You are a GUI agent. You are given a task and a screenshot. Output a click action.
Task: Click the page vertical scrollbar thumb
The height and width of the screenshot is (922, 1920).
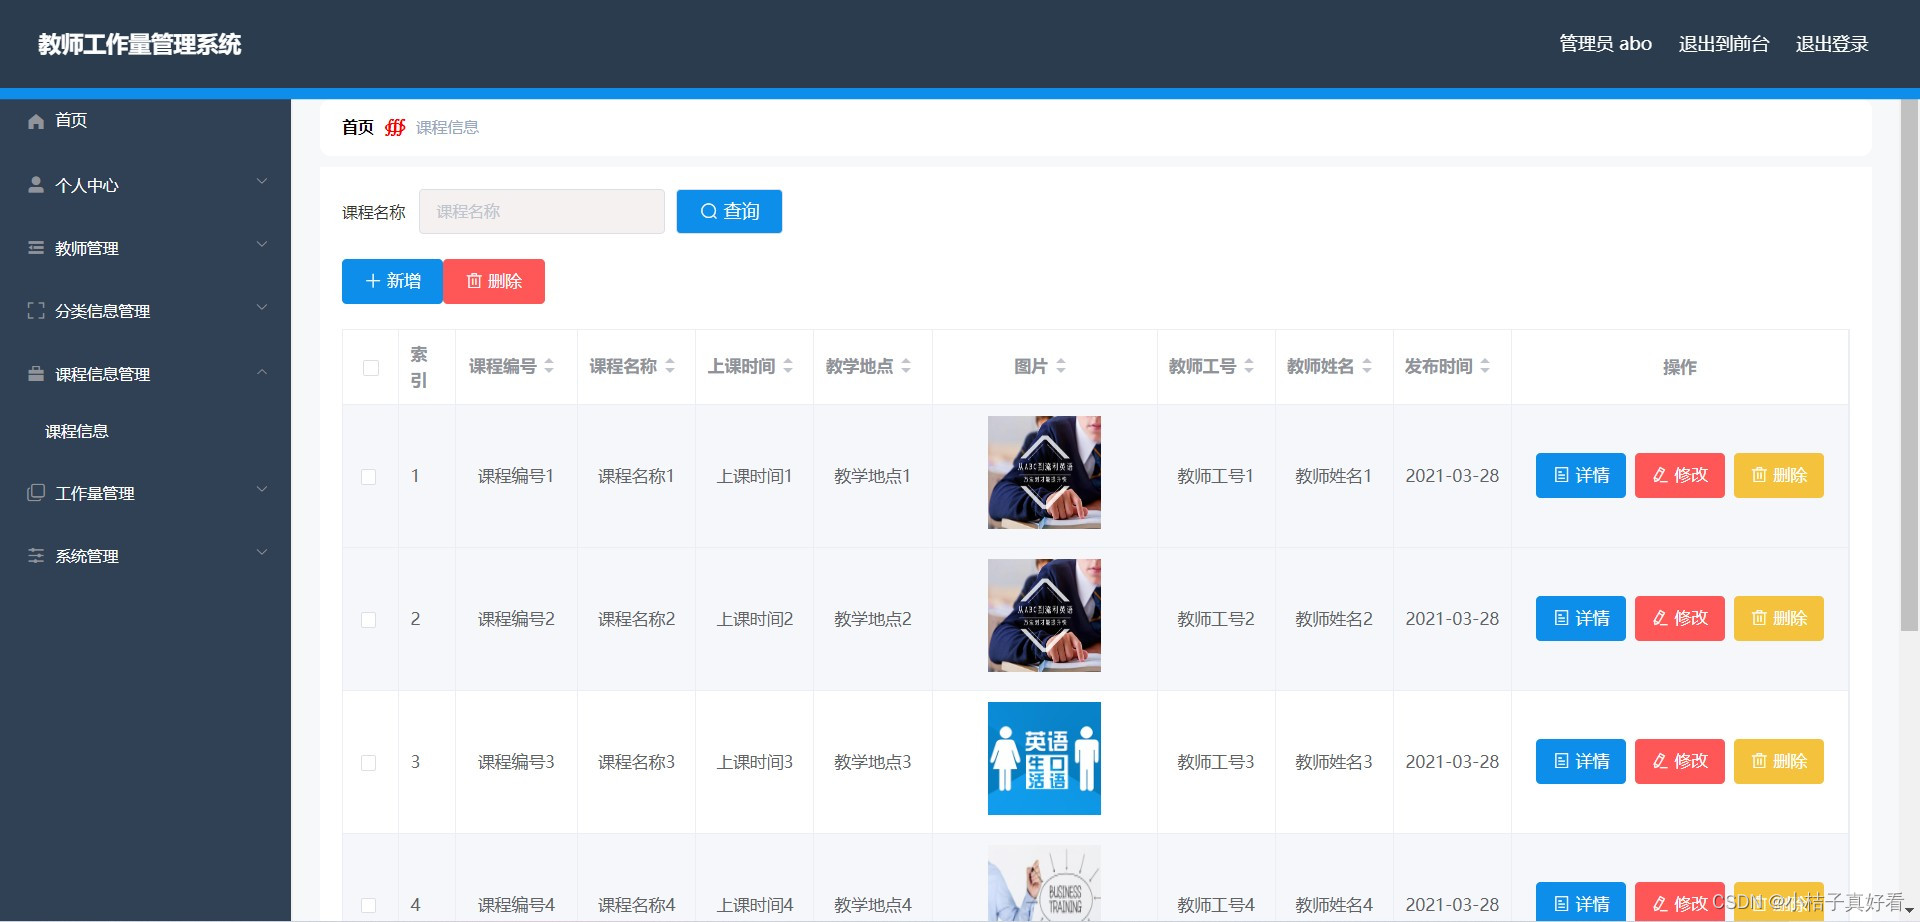pos(1909,365)
